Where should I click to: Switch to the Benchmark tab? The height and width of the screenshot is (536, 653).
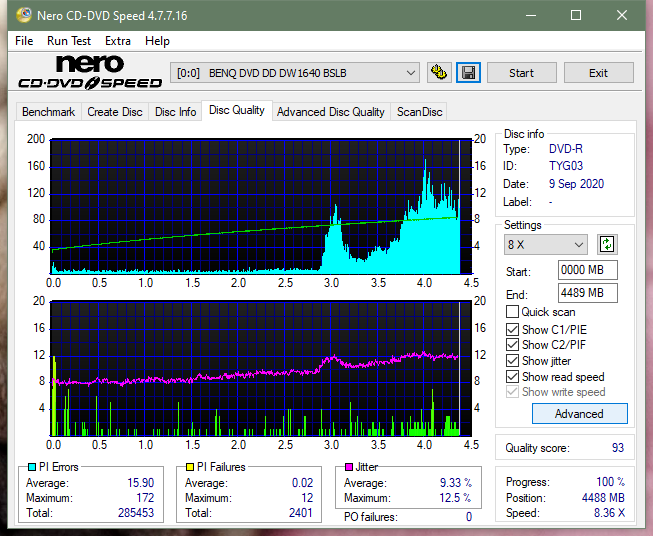pyautogui.click(x=49, y=112)
